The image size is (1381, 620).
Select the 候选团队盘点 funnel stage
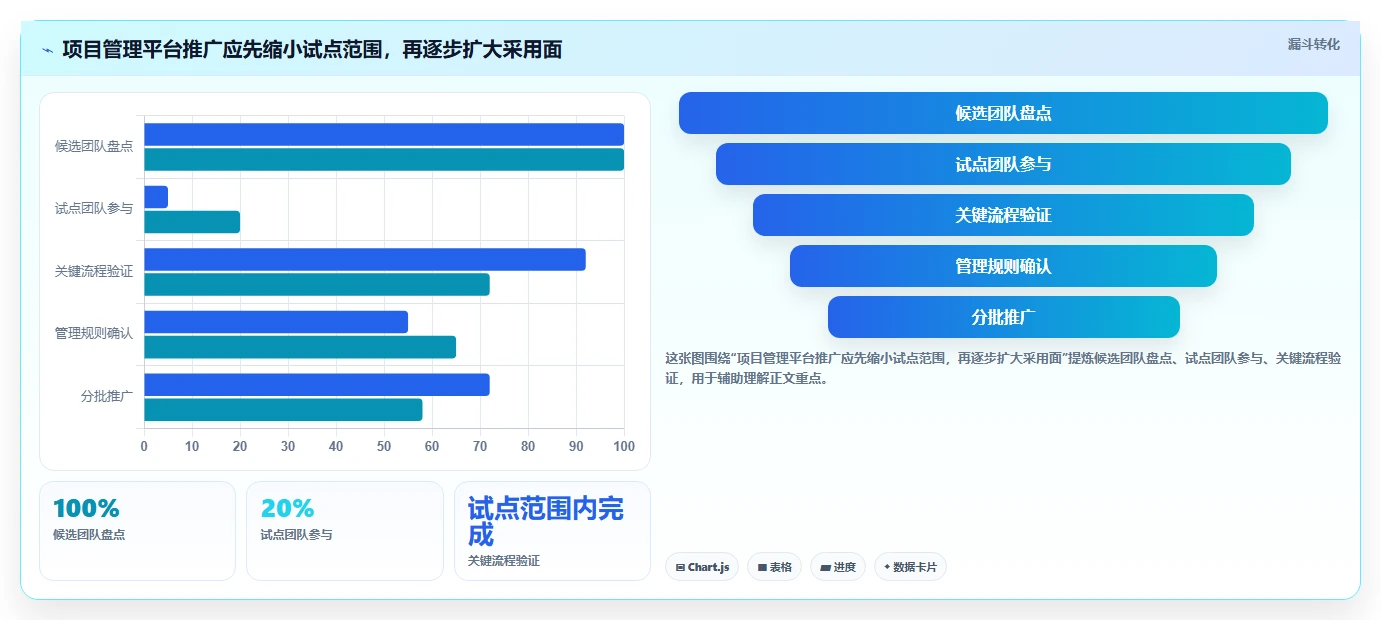(x=1003, y=113)
